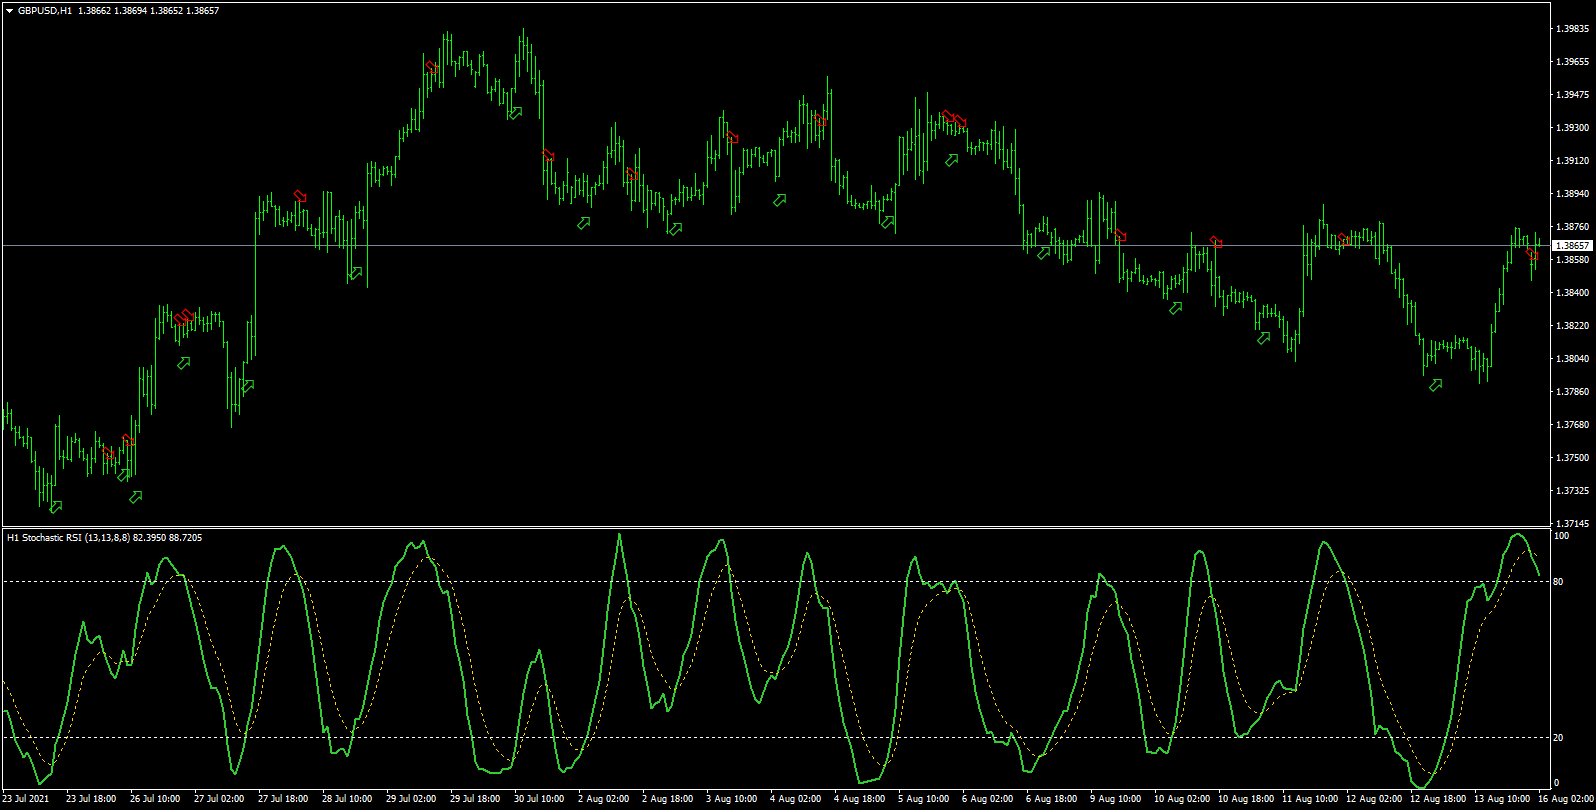Screen dimensions: 1596x810
Task: Select the red sell arrow nearest the last bar
Action: (1532, 253)
